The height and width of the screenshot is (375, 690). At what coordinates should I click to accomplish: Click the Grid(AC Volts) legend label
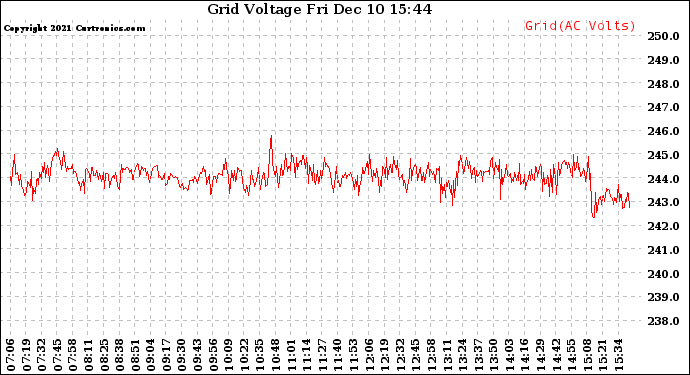tap(580, 26)
